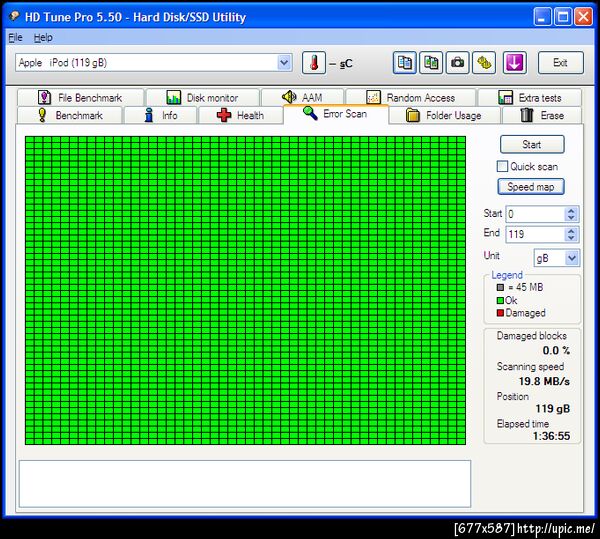Decrease the End value with down arrow

click(571, 238)
